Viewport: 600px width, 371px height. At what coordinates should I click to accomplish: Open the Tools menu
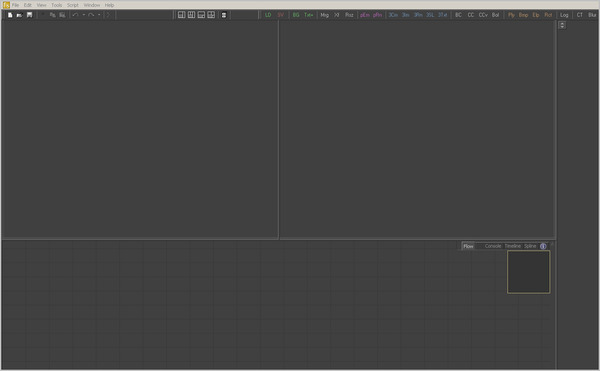[57, 5]
